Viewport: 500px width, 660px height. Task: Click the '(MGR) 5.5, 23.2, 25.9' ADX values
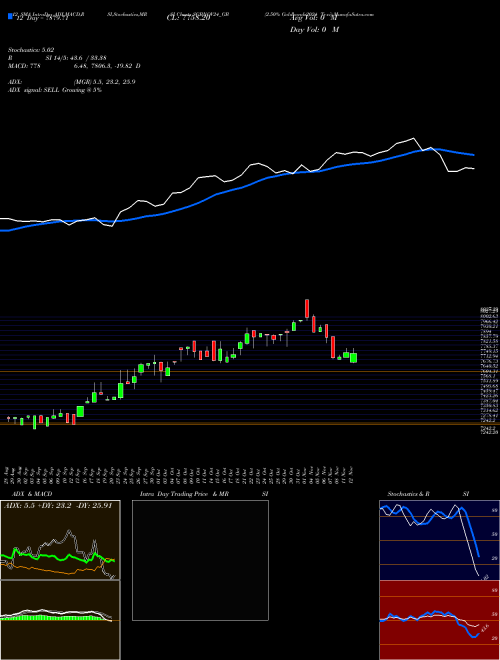(104, 82)
